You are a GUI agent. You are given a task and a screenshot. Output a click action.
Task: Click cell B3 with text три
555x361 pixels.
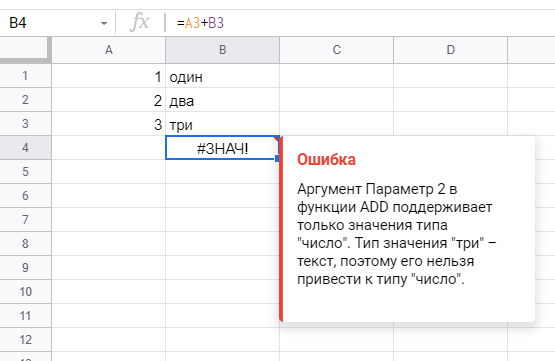pyautogui.click(x=222, y=124)
